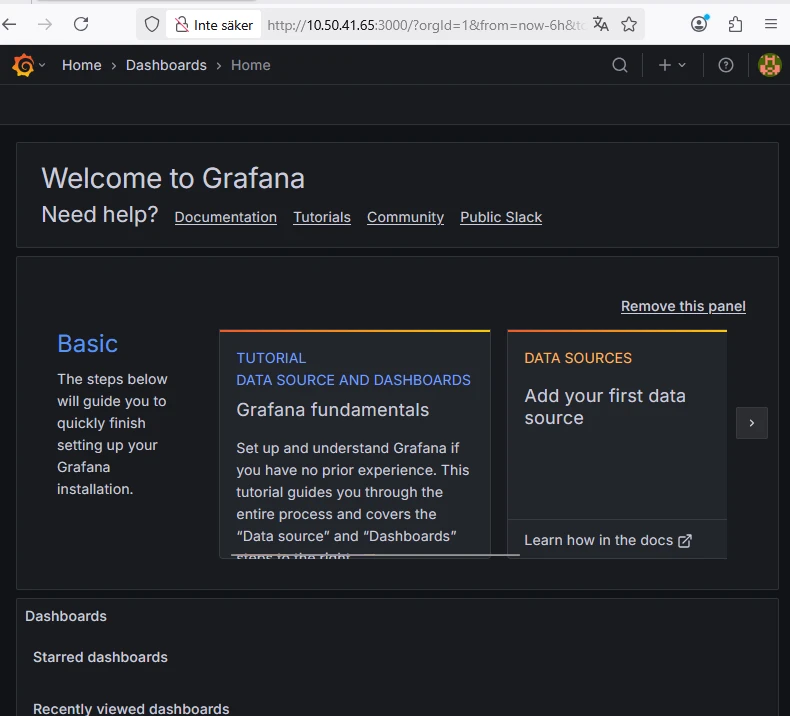Click the Grafana logo

click(x=23, y=65)
